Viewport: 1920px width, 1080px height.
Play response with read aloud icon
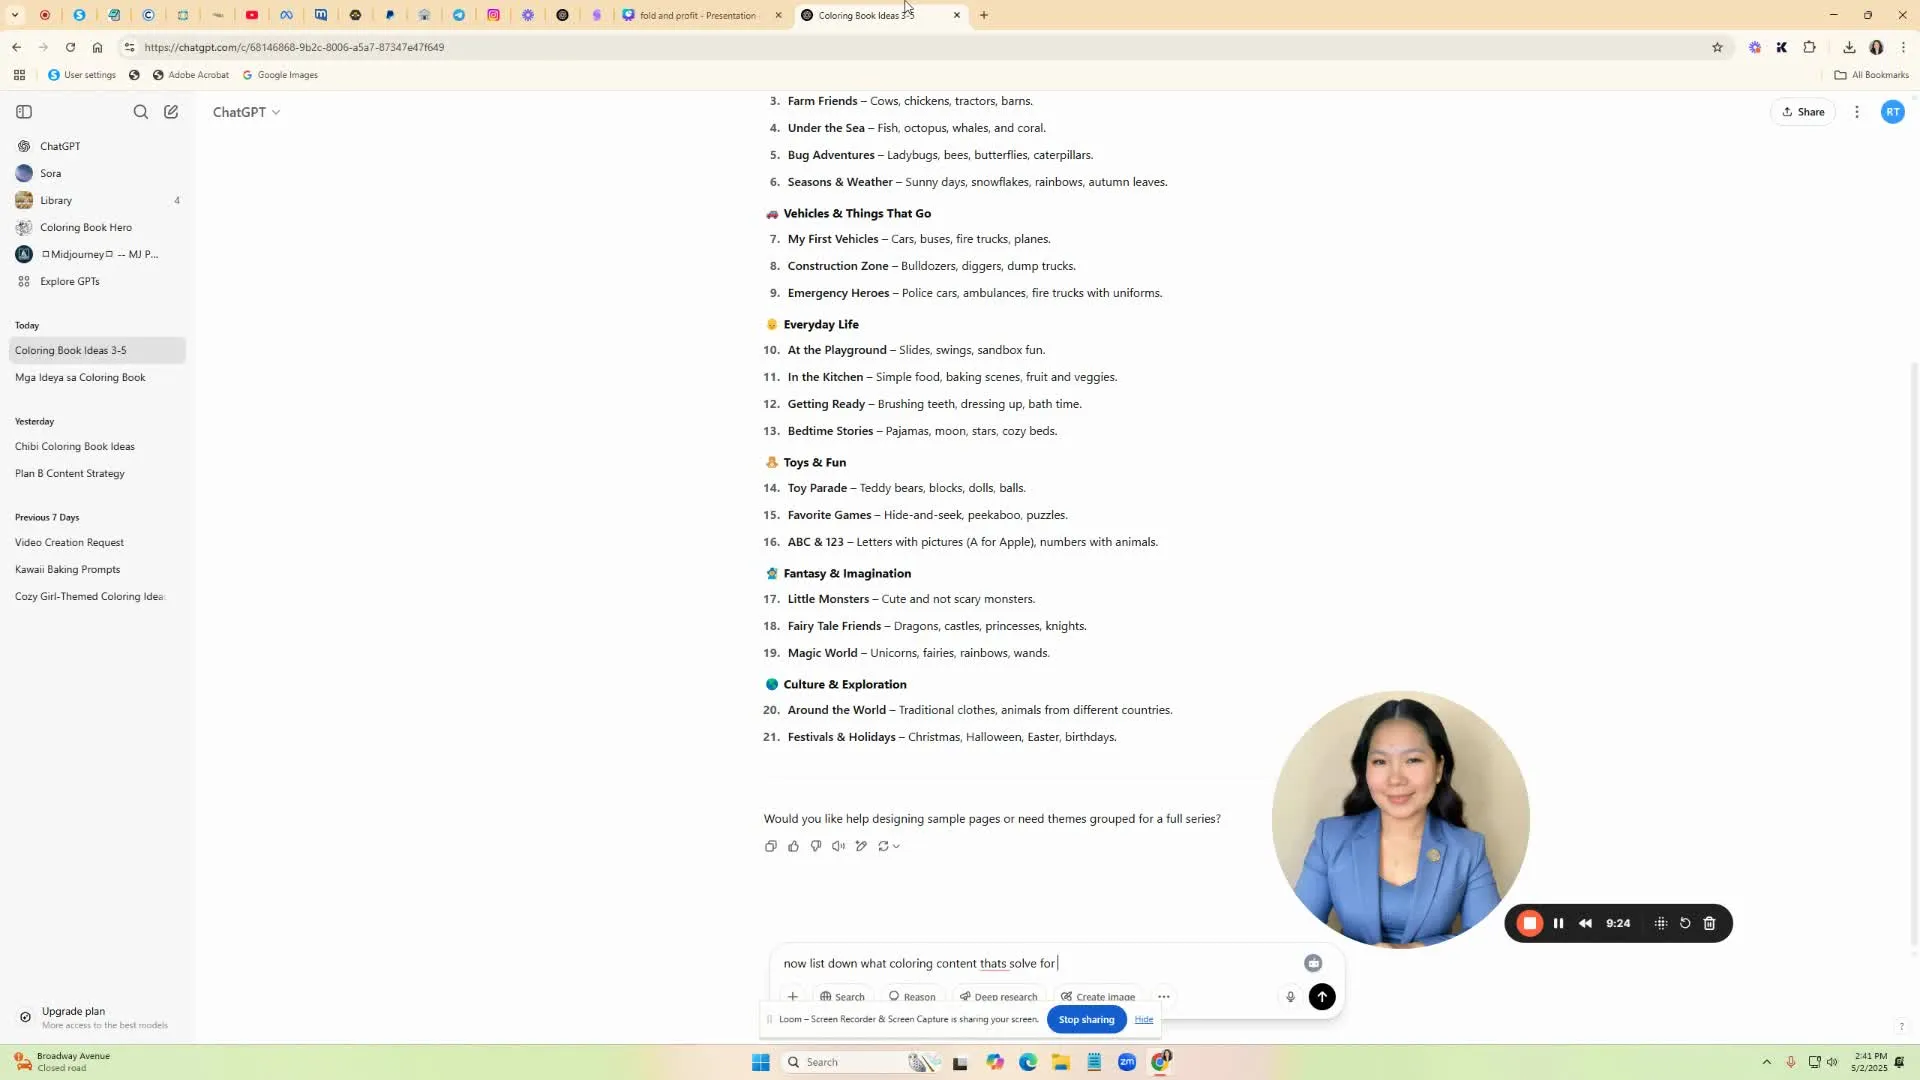pos(838,846)
